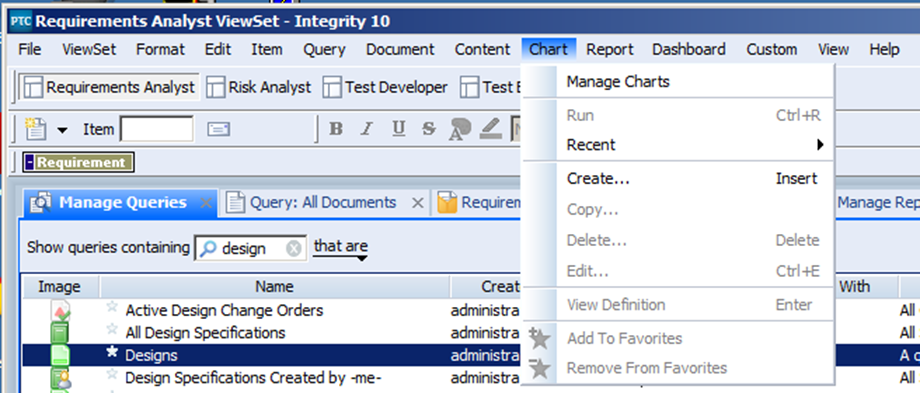Click the view item card icon beside Item field
Viewport: 920px width, 393px height.
[x=218, y=129]
